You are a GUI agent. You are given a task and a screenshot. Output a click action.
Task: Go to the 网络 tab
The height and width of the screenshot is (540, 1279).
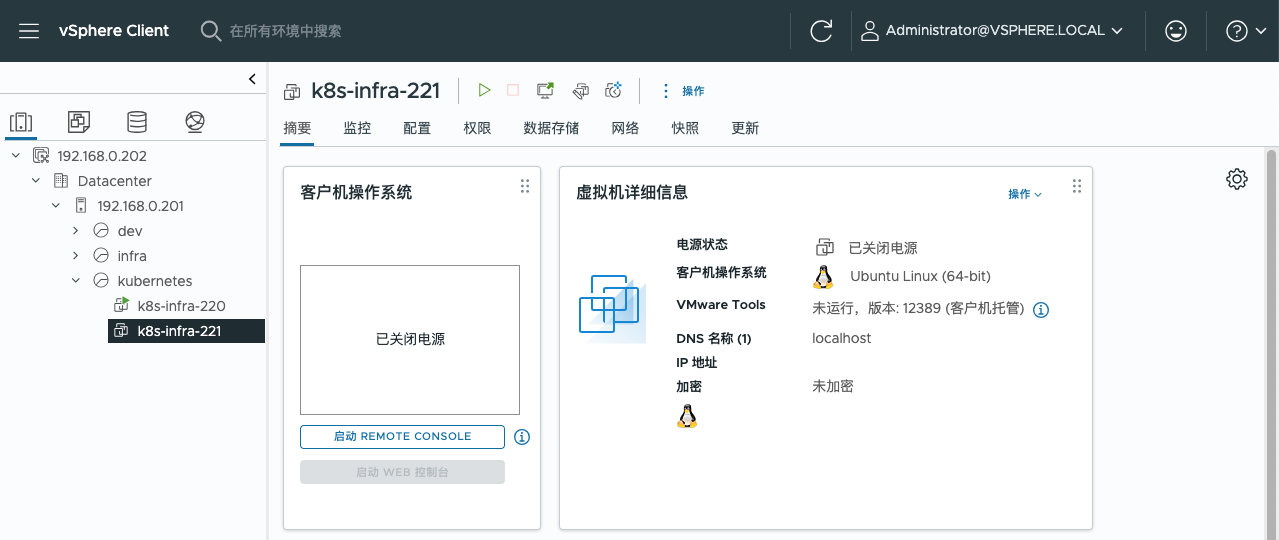[625, 128]
